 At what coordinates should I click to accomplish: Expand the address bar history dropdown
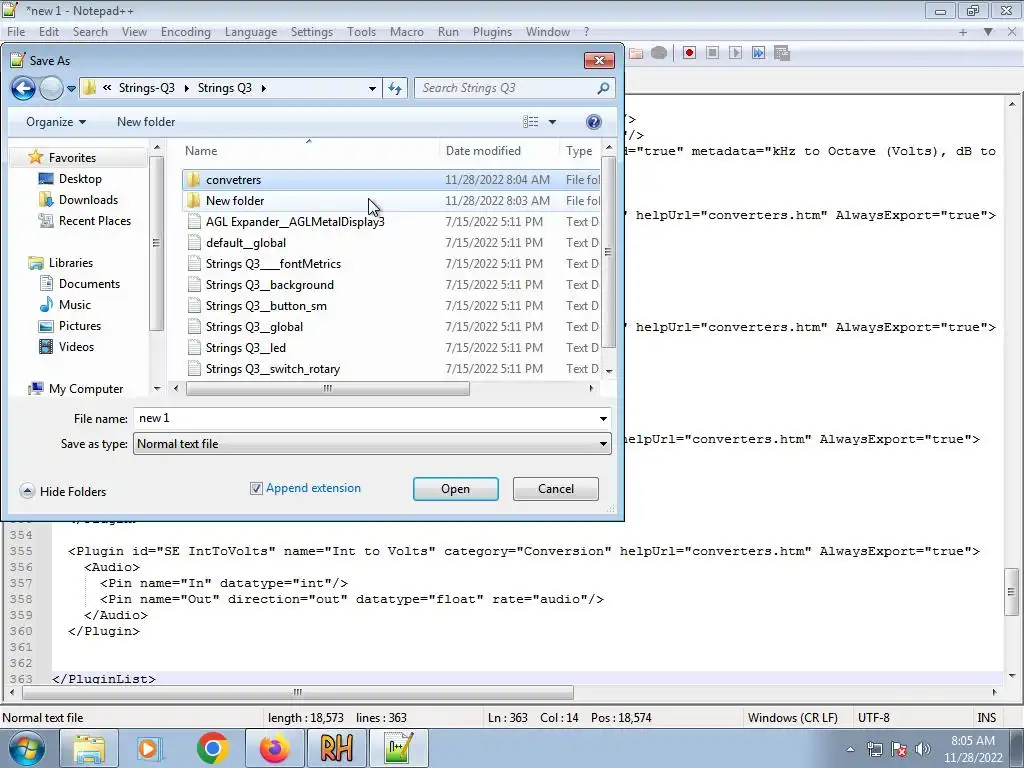coord(372,88)
